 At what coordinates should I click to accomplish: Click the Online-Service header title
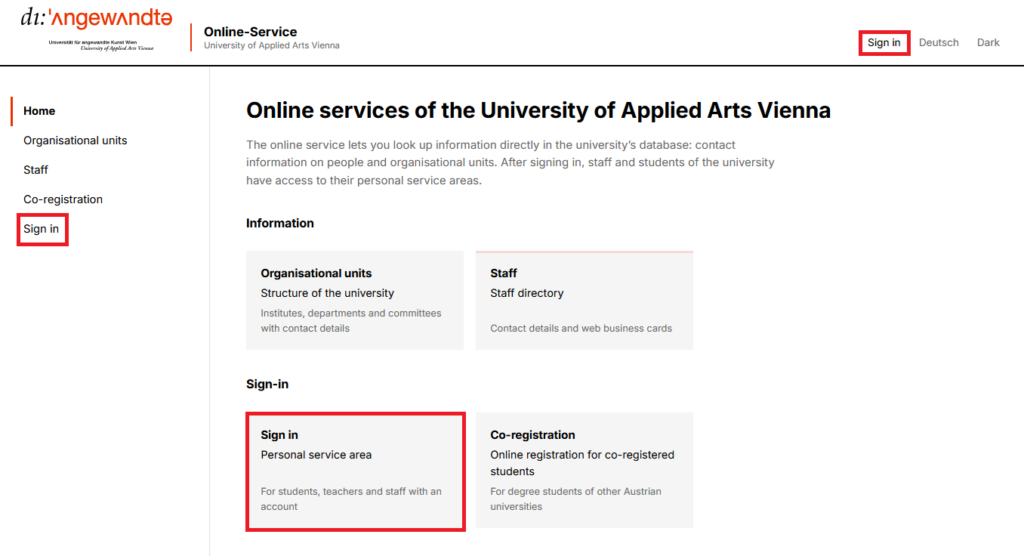point(250,31)
